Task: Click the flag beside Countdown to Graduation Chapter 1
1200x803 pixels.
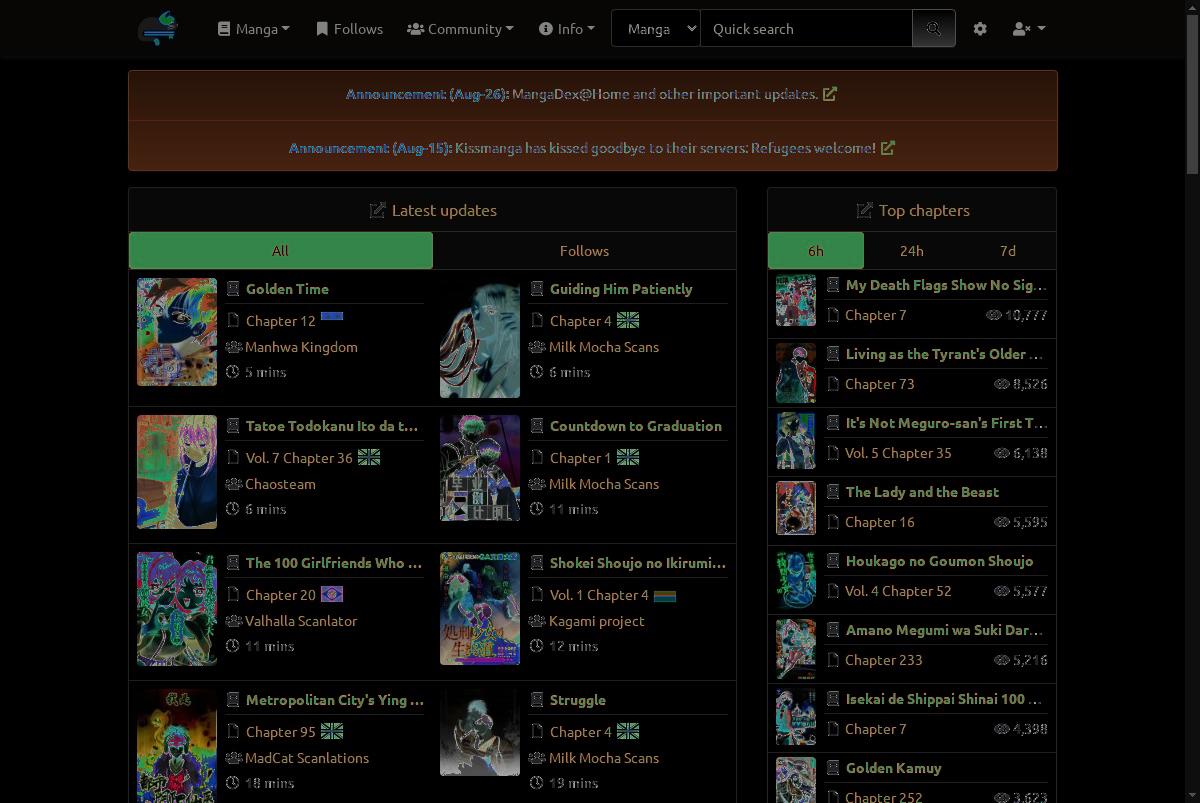Action: point(628,458)
